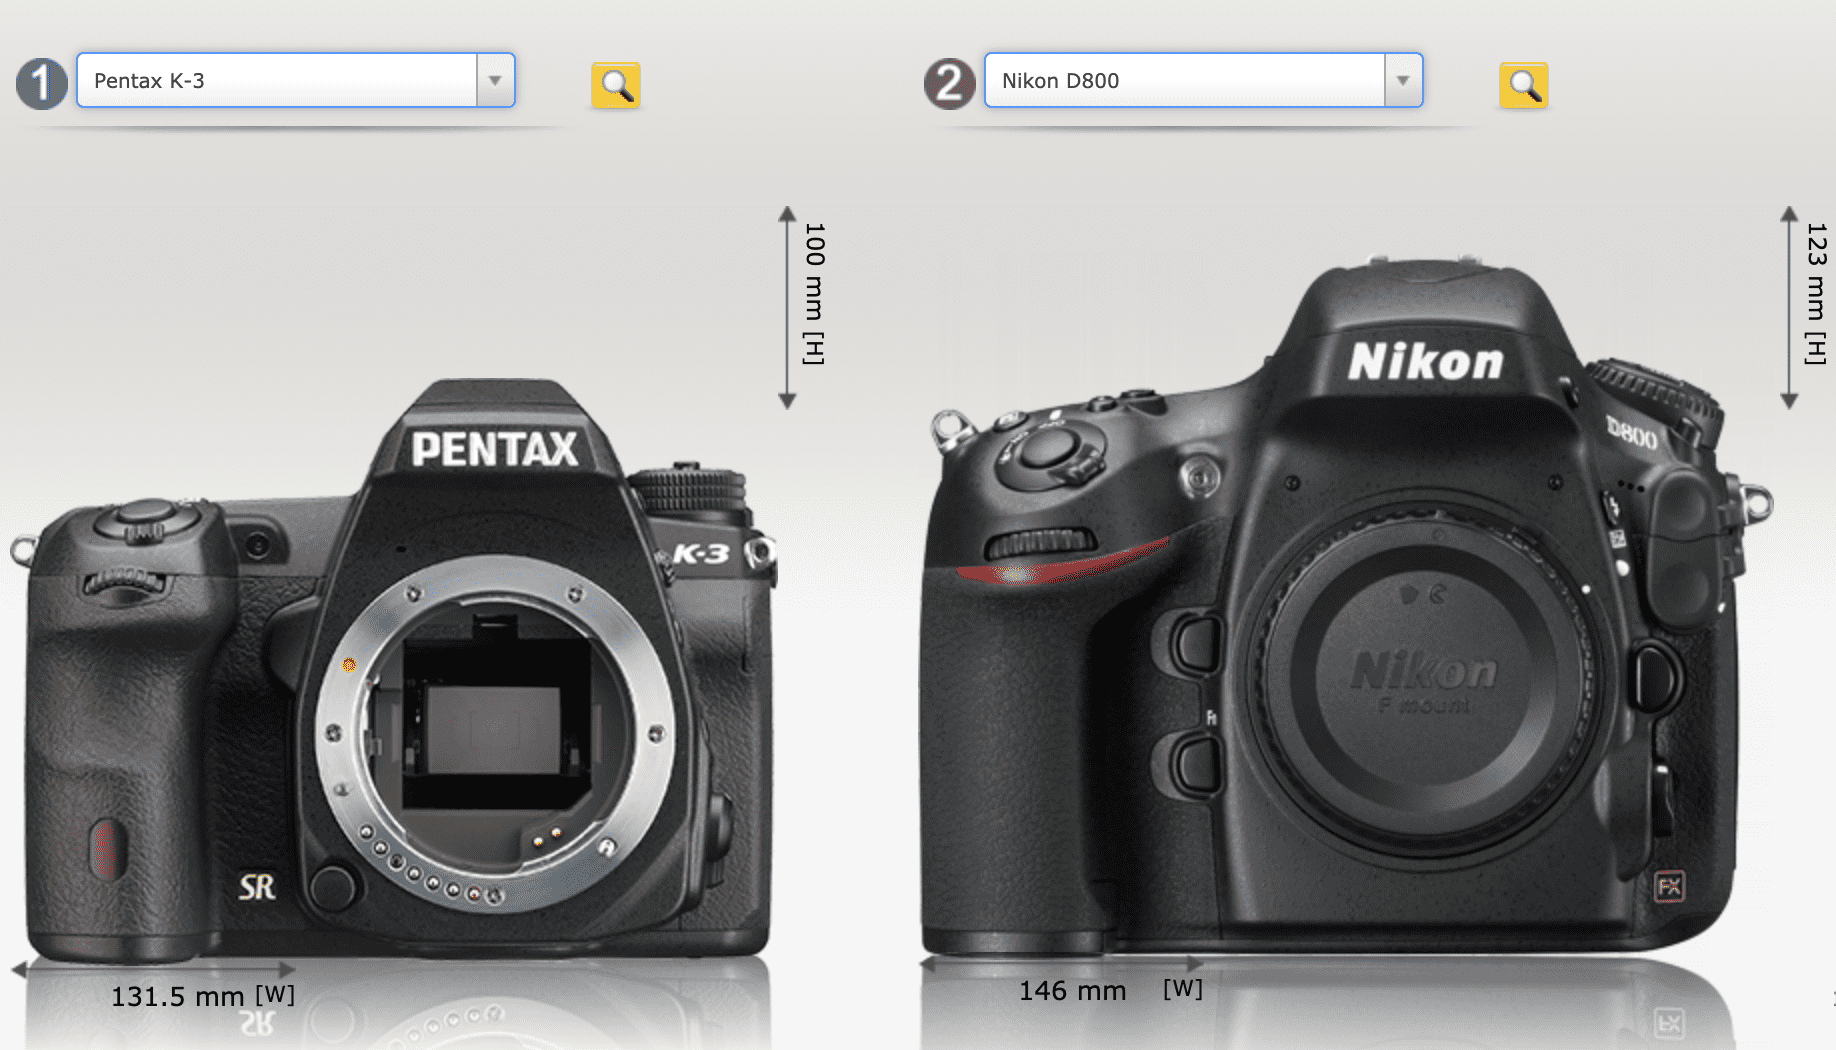This screenshot has width=1836, height=1050.
Task: Click the Pentax K-3 selection field
Action: pyautogui.click(x=296, y=80)
